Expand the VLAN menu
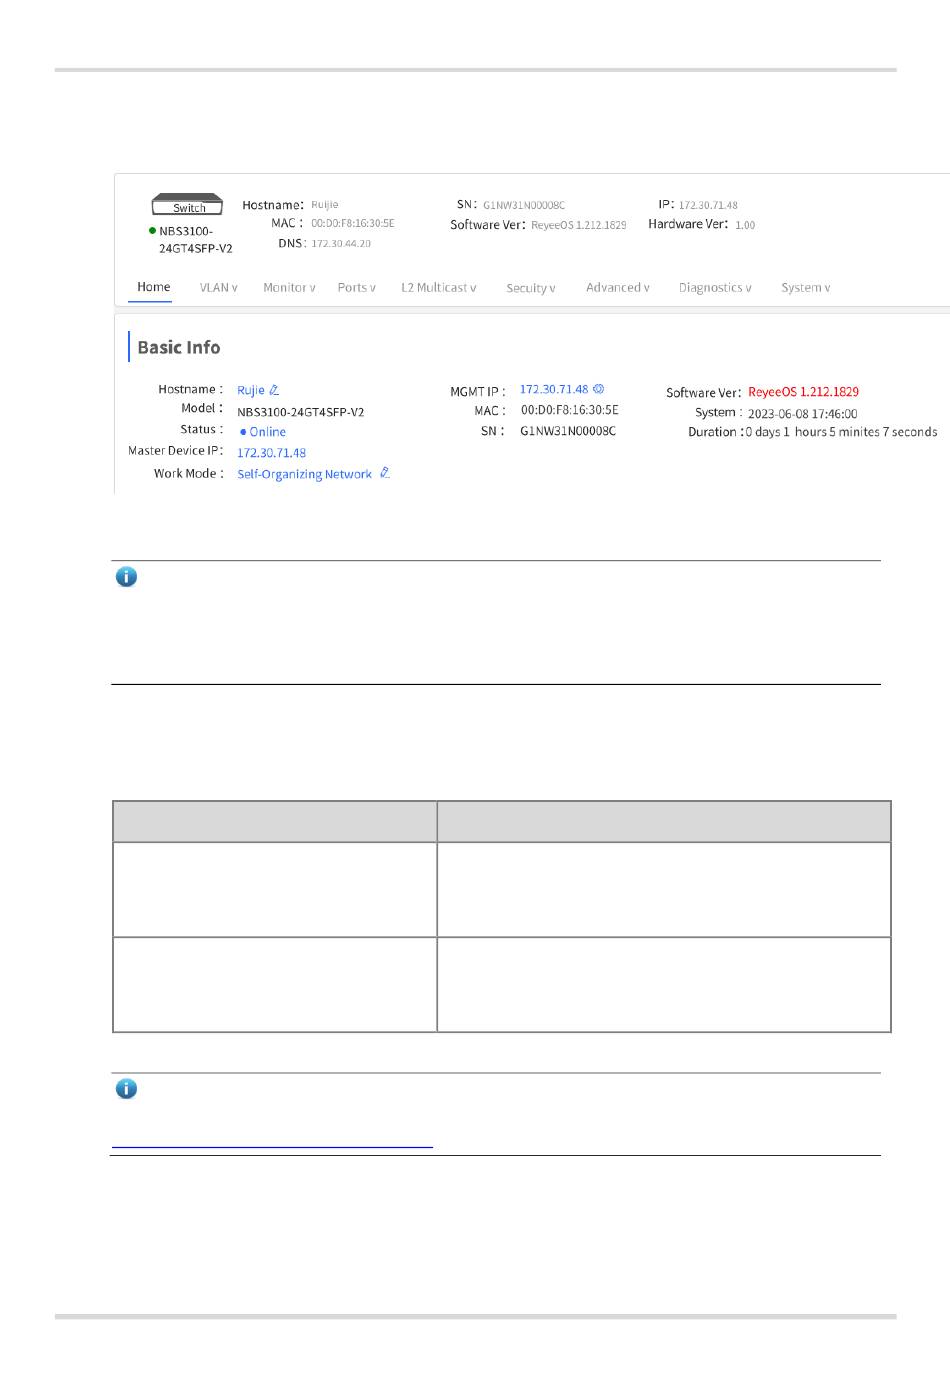Image resolution: width=950 pixels, height=1379 pixels. tap(219, 288)
